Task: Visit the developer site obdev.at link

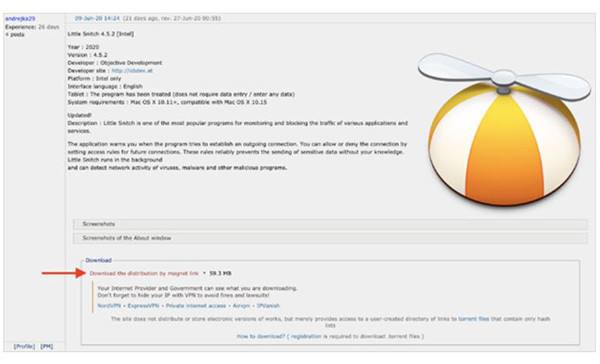Action: click(x=132, y=70)
